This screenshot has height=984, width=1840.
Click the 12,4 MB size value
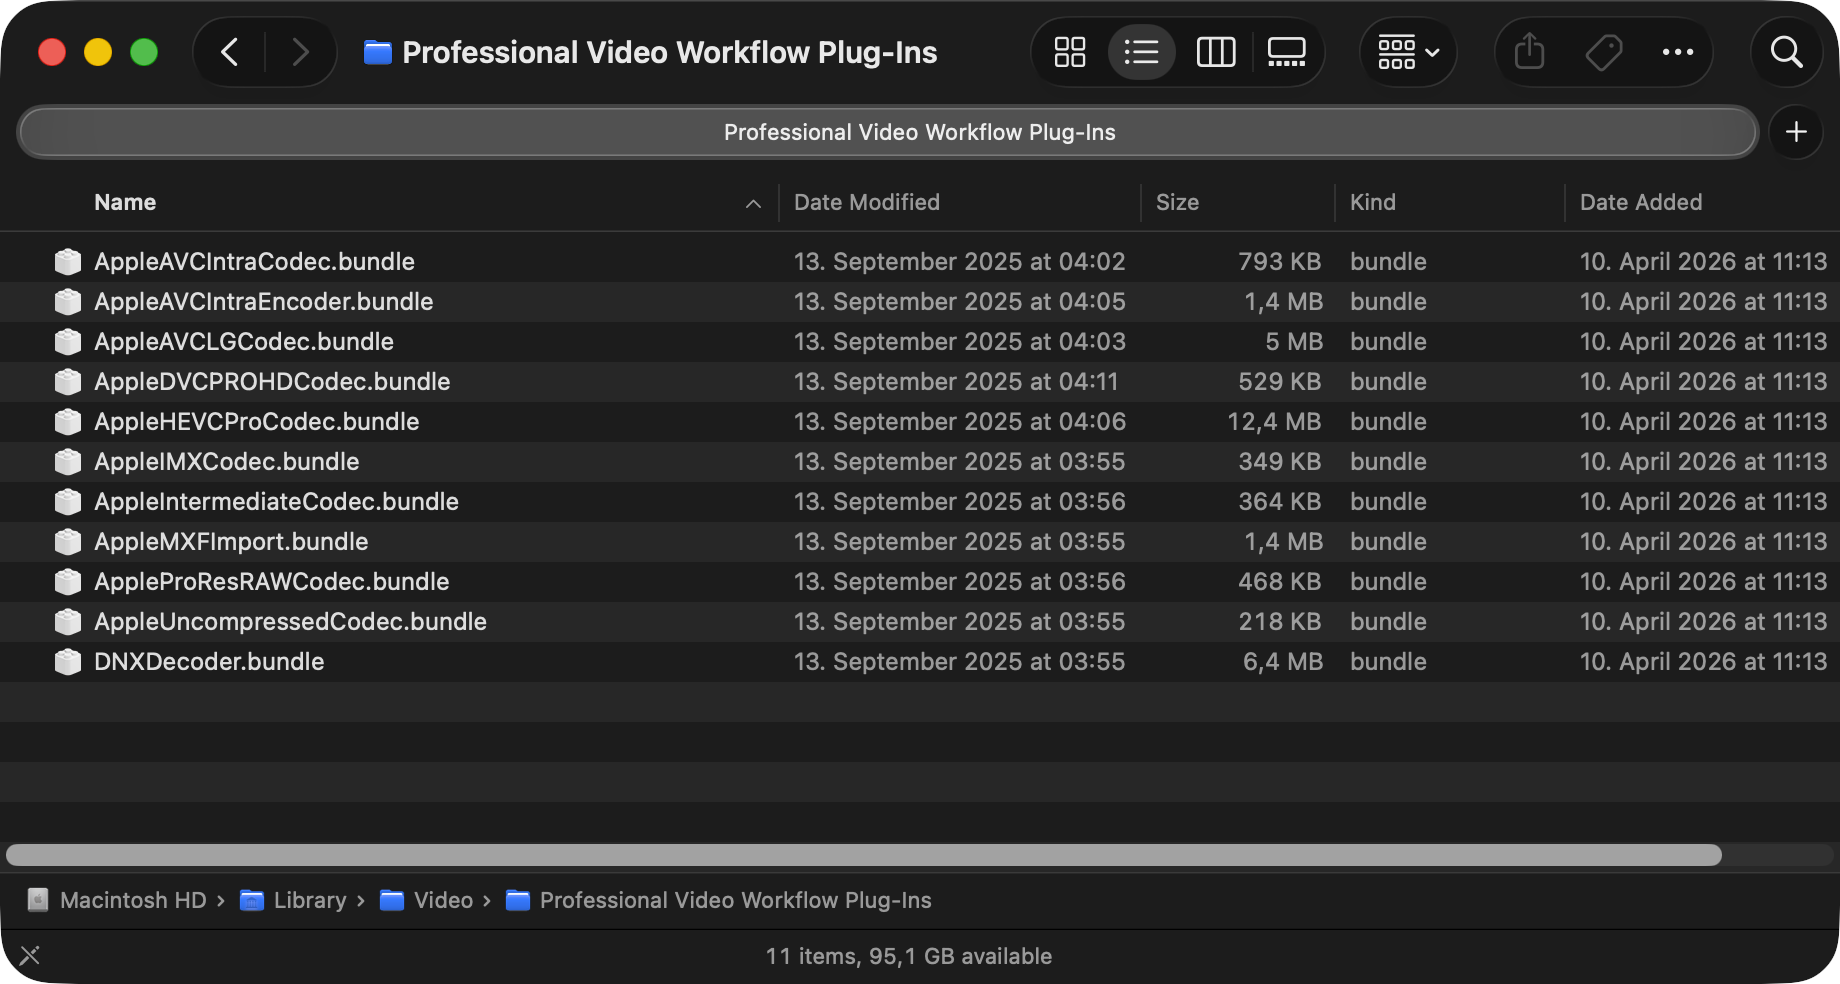(x=1275, y=422)
